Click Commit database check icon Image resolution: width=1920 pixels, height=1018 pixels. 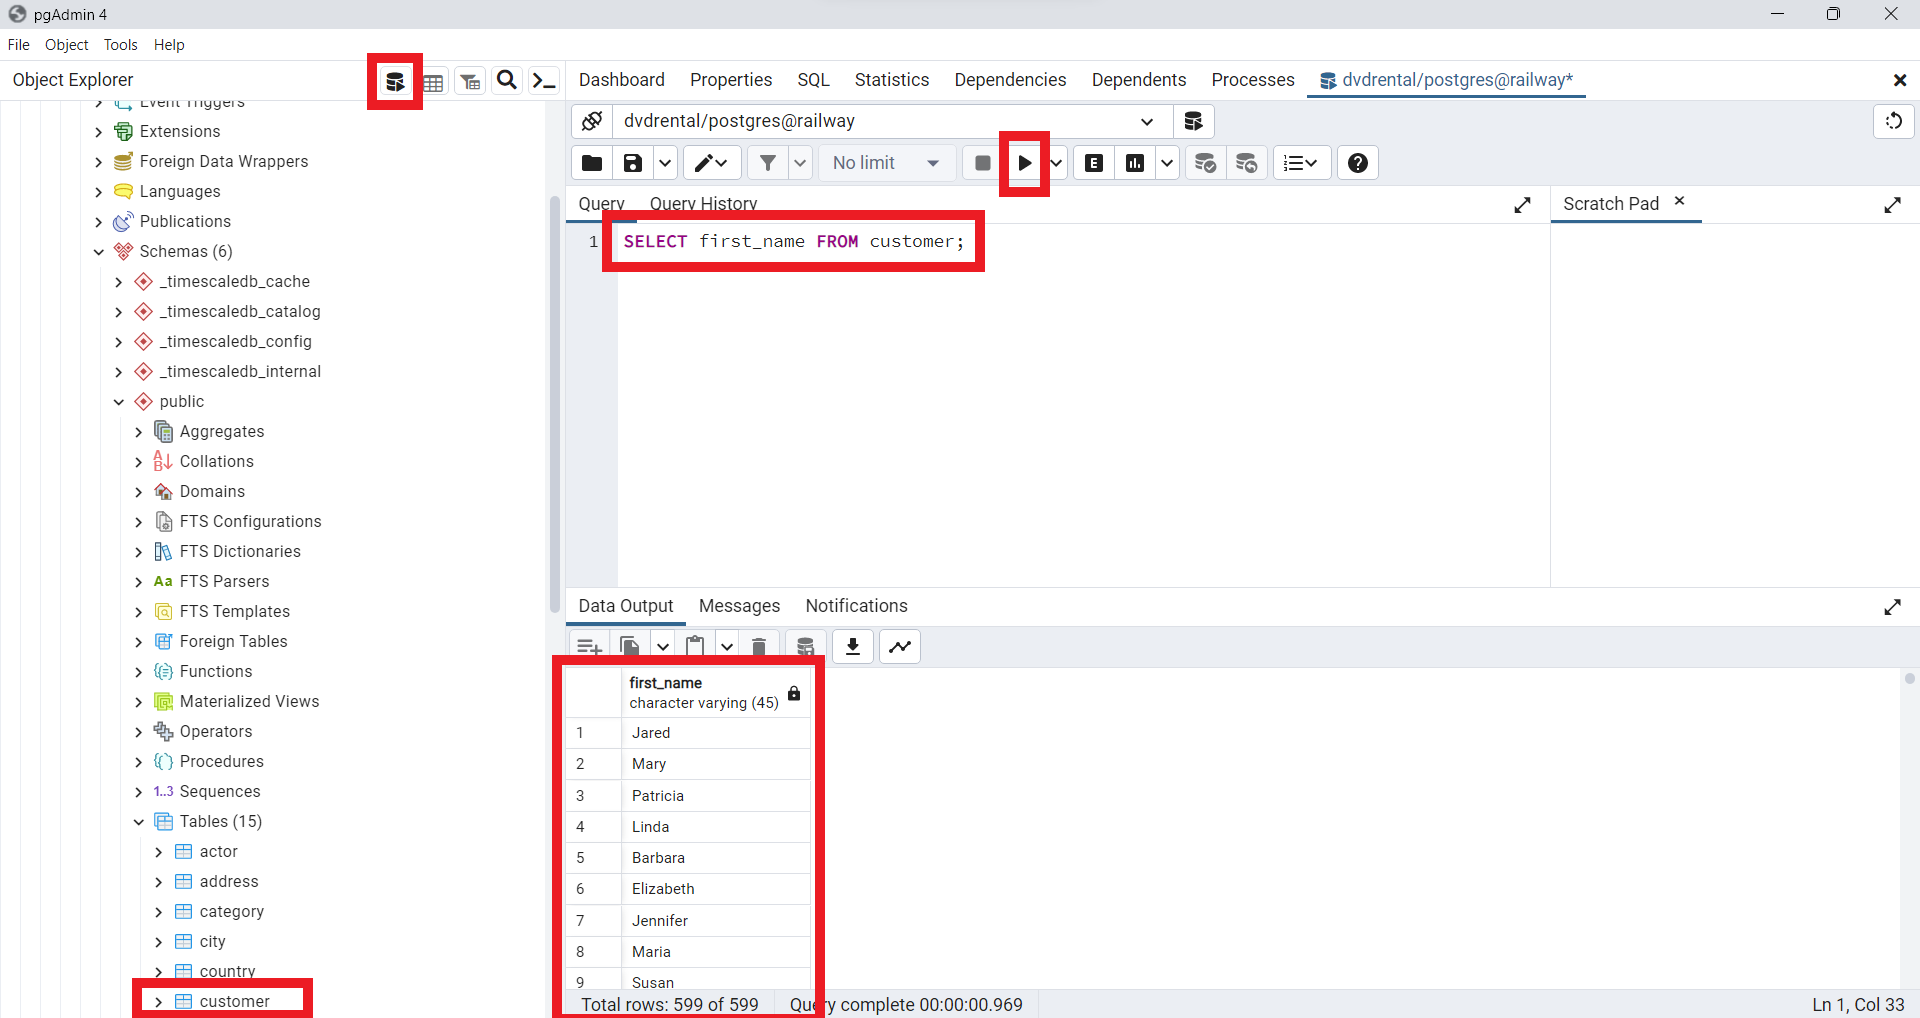[x=1205, y=163]
